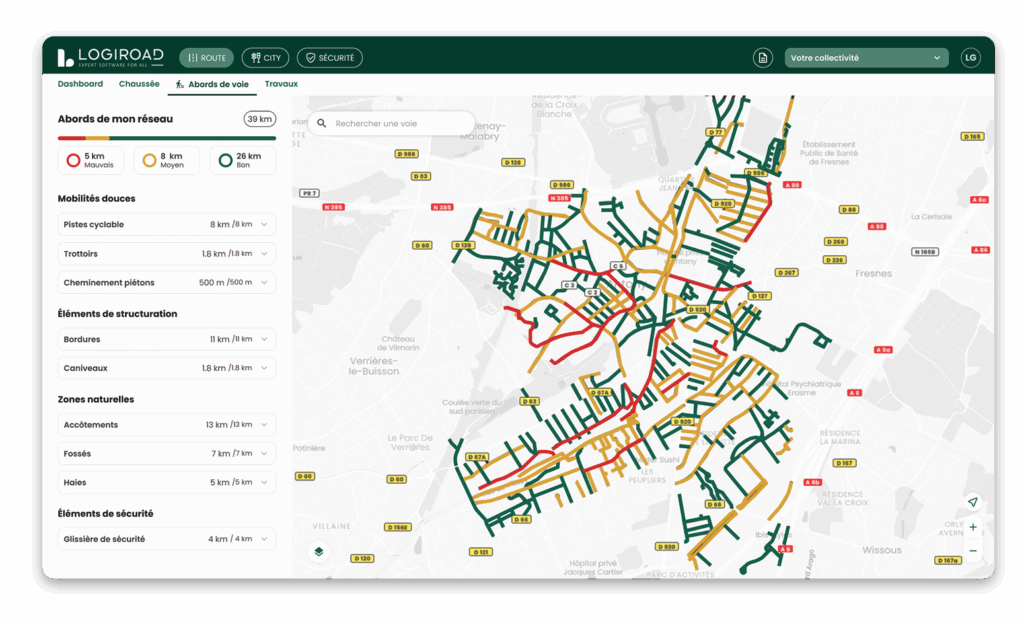Screen dimensions: 1024x620
Task: Click the search magnifier icon
Action: coord(322,123)
